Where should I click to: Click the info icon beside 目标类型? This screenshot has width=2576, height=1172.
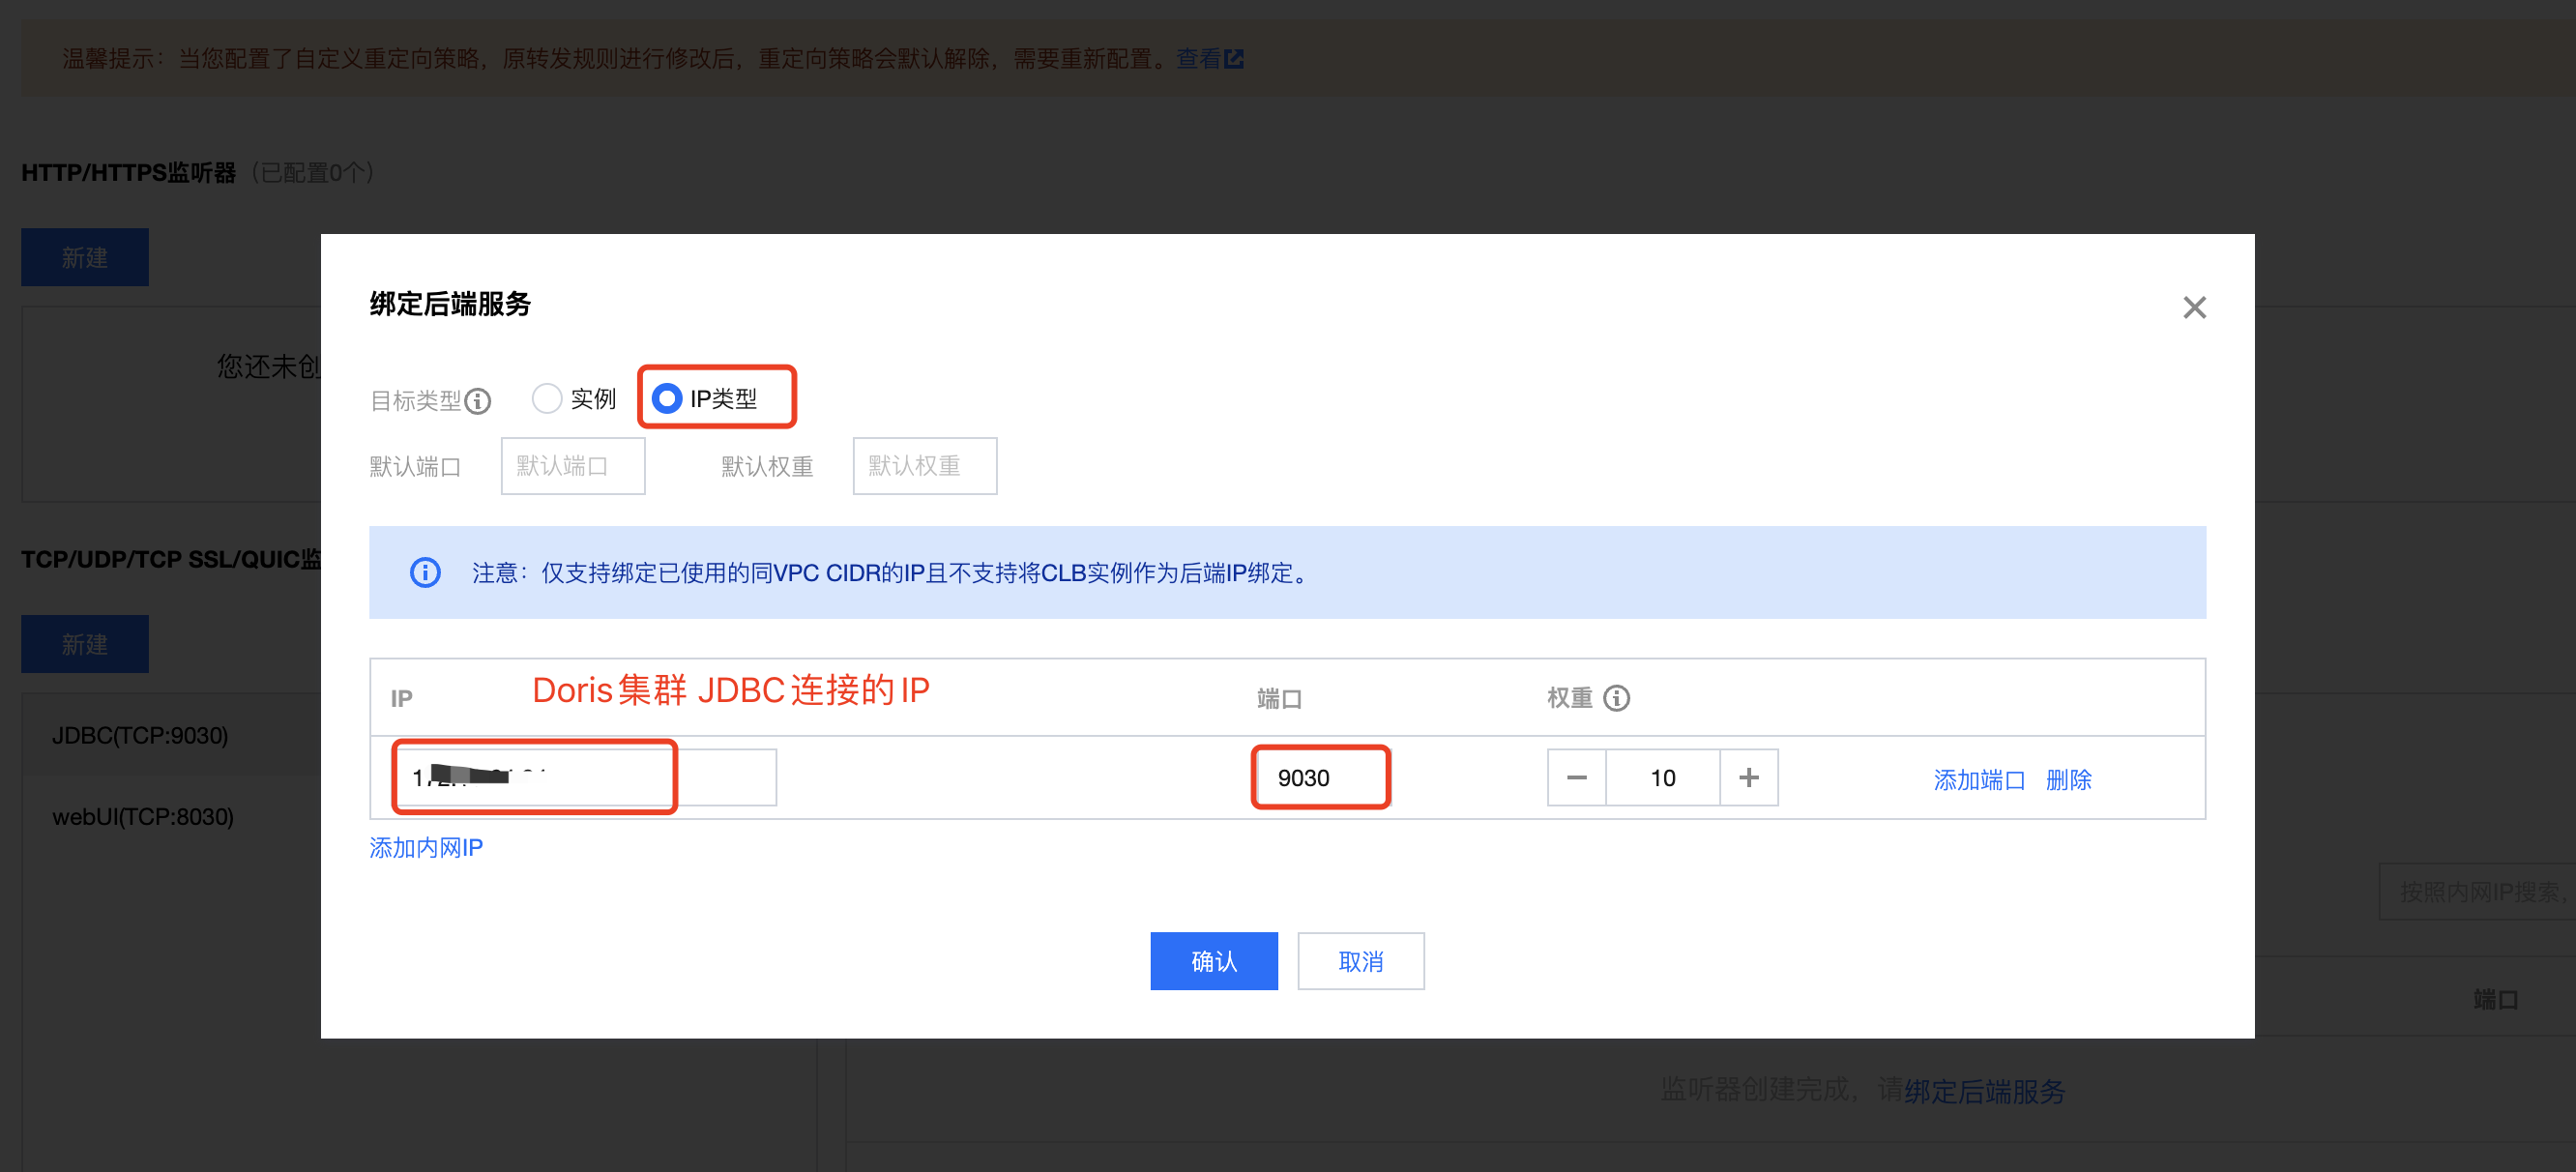478,401
